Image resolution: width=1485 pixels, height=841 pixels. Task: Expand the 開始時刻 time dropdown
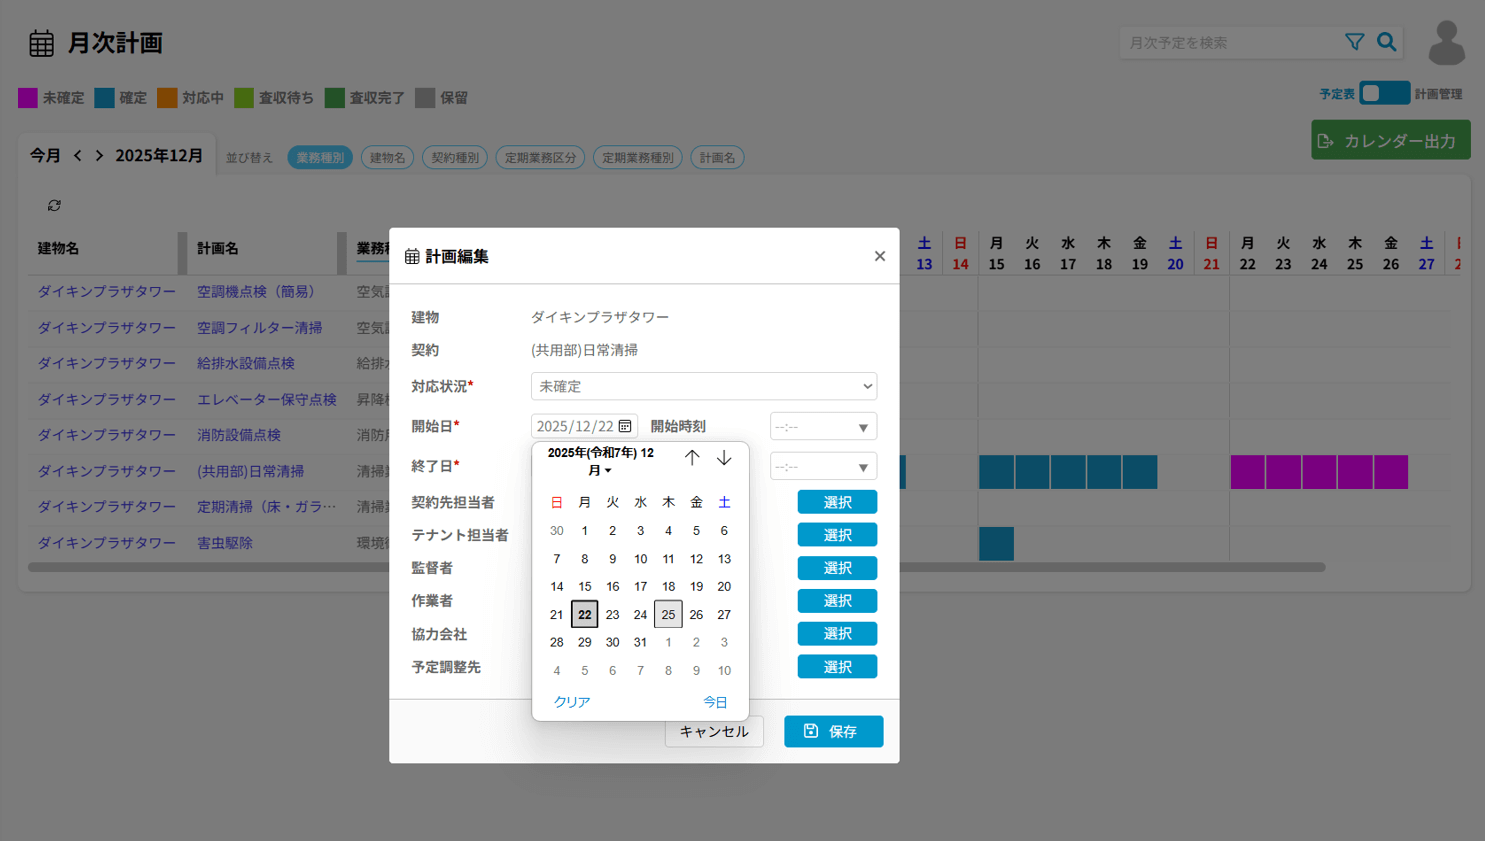coord(823,427)
